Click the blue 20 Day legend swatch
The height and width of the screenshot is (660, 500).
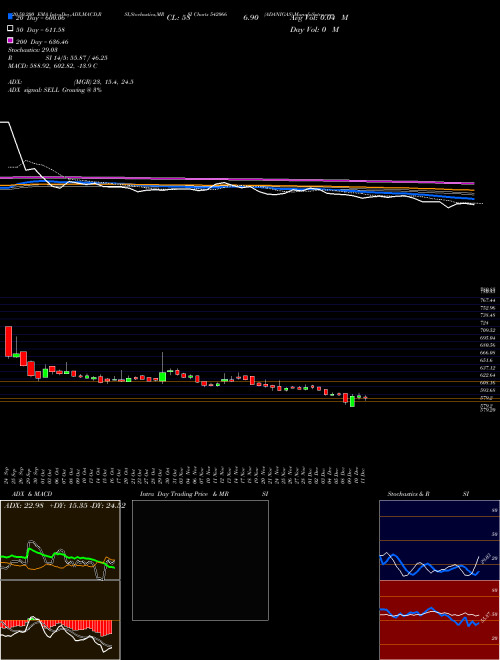click(x=10, y=17)
